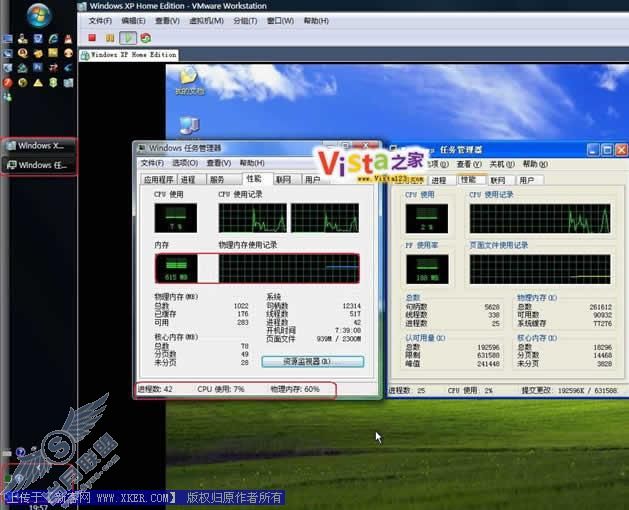Click the XP 峰值 value 241448

click(x=488, y=364)
